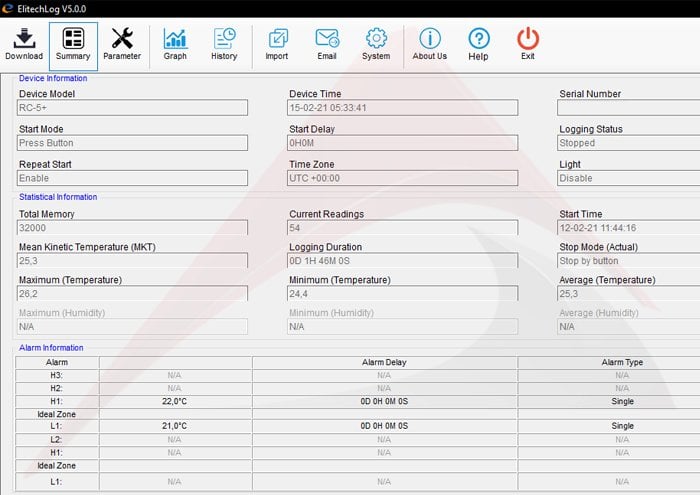The height and width of the screenshot is (495, 700).
Task: Click the Alarm Delay column header
Action: (384, 362)
